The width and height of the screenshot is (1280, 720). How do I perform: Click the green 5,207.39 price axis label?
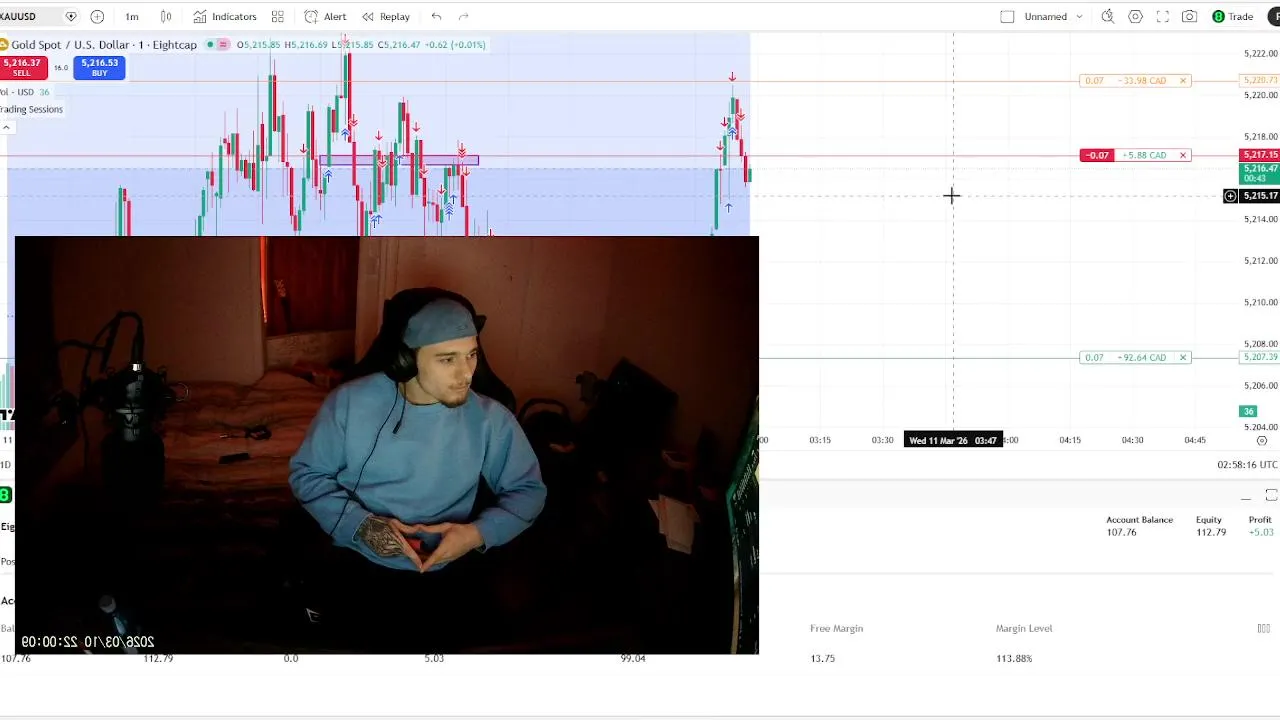point(1259,357)
